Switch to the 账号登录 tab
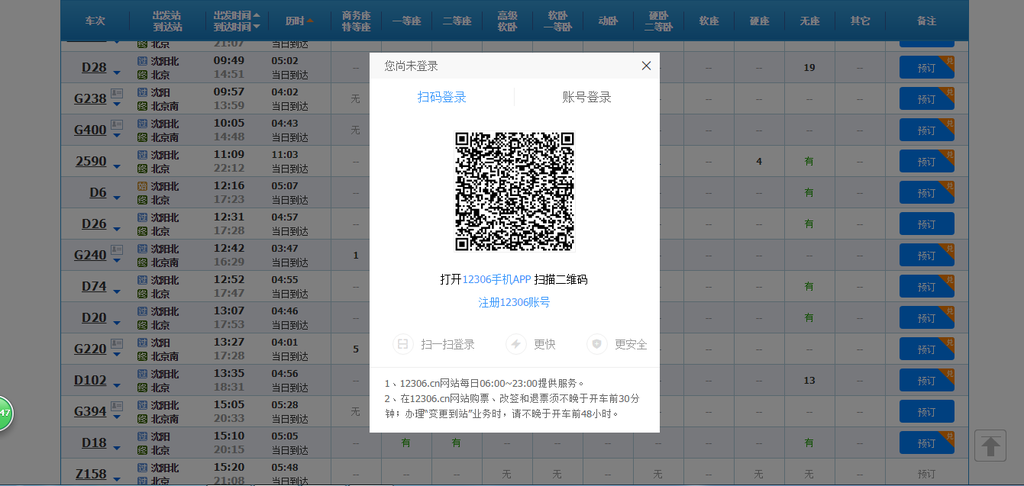Screen dimensions: 1024x486 pyautogui.click(x=586, y=97)
